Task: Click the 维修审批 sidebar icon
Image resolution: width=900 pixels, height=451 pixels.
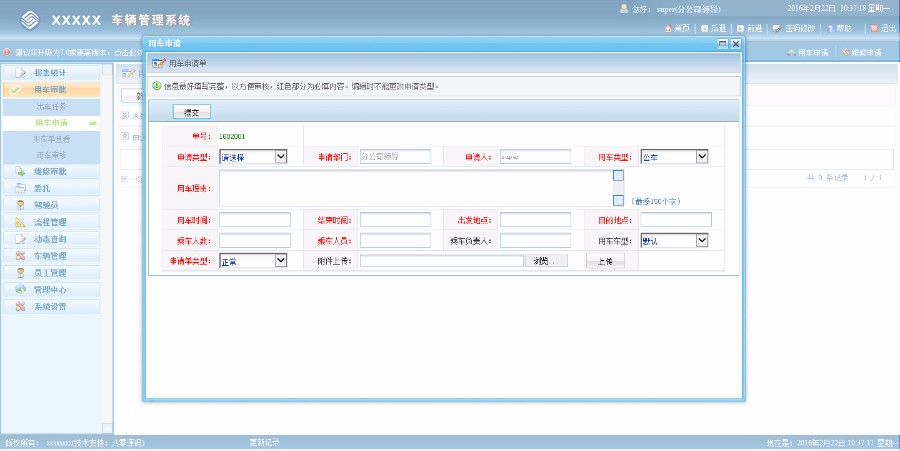Action: [x=21, y=172]
